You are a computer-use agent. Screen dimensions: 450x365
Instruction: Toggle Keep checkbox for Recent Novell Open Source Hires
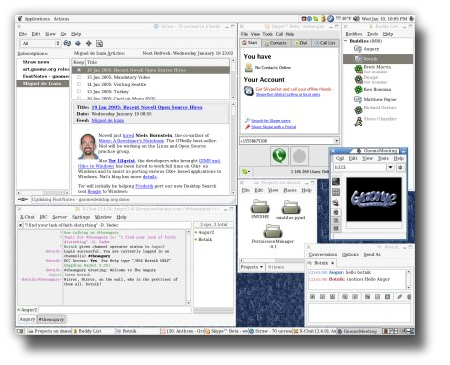tap(79, 70)
